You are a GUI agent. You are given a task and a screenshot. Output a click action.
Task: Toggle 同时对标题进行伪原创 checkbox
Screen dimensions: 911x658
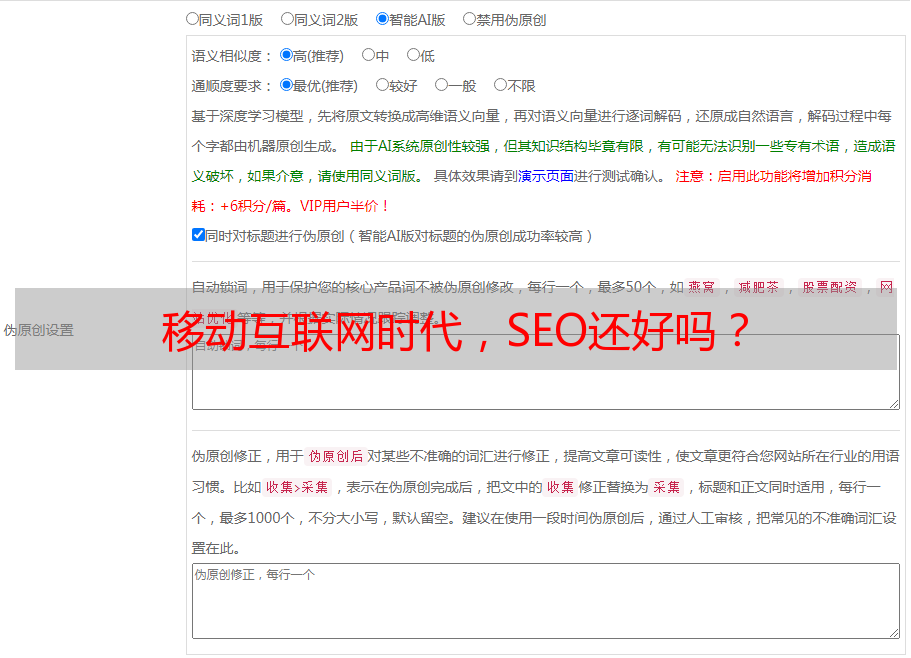click(x=198, y=235)
